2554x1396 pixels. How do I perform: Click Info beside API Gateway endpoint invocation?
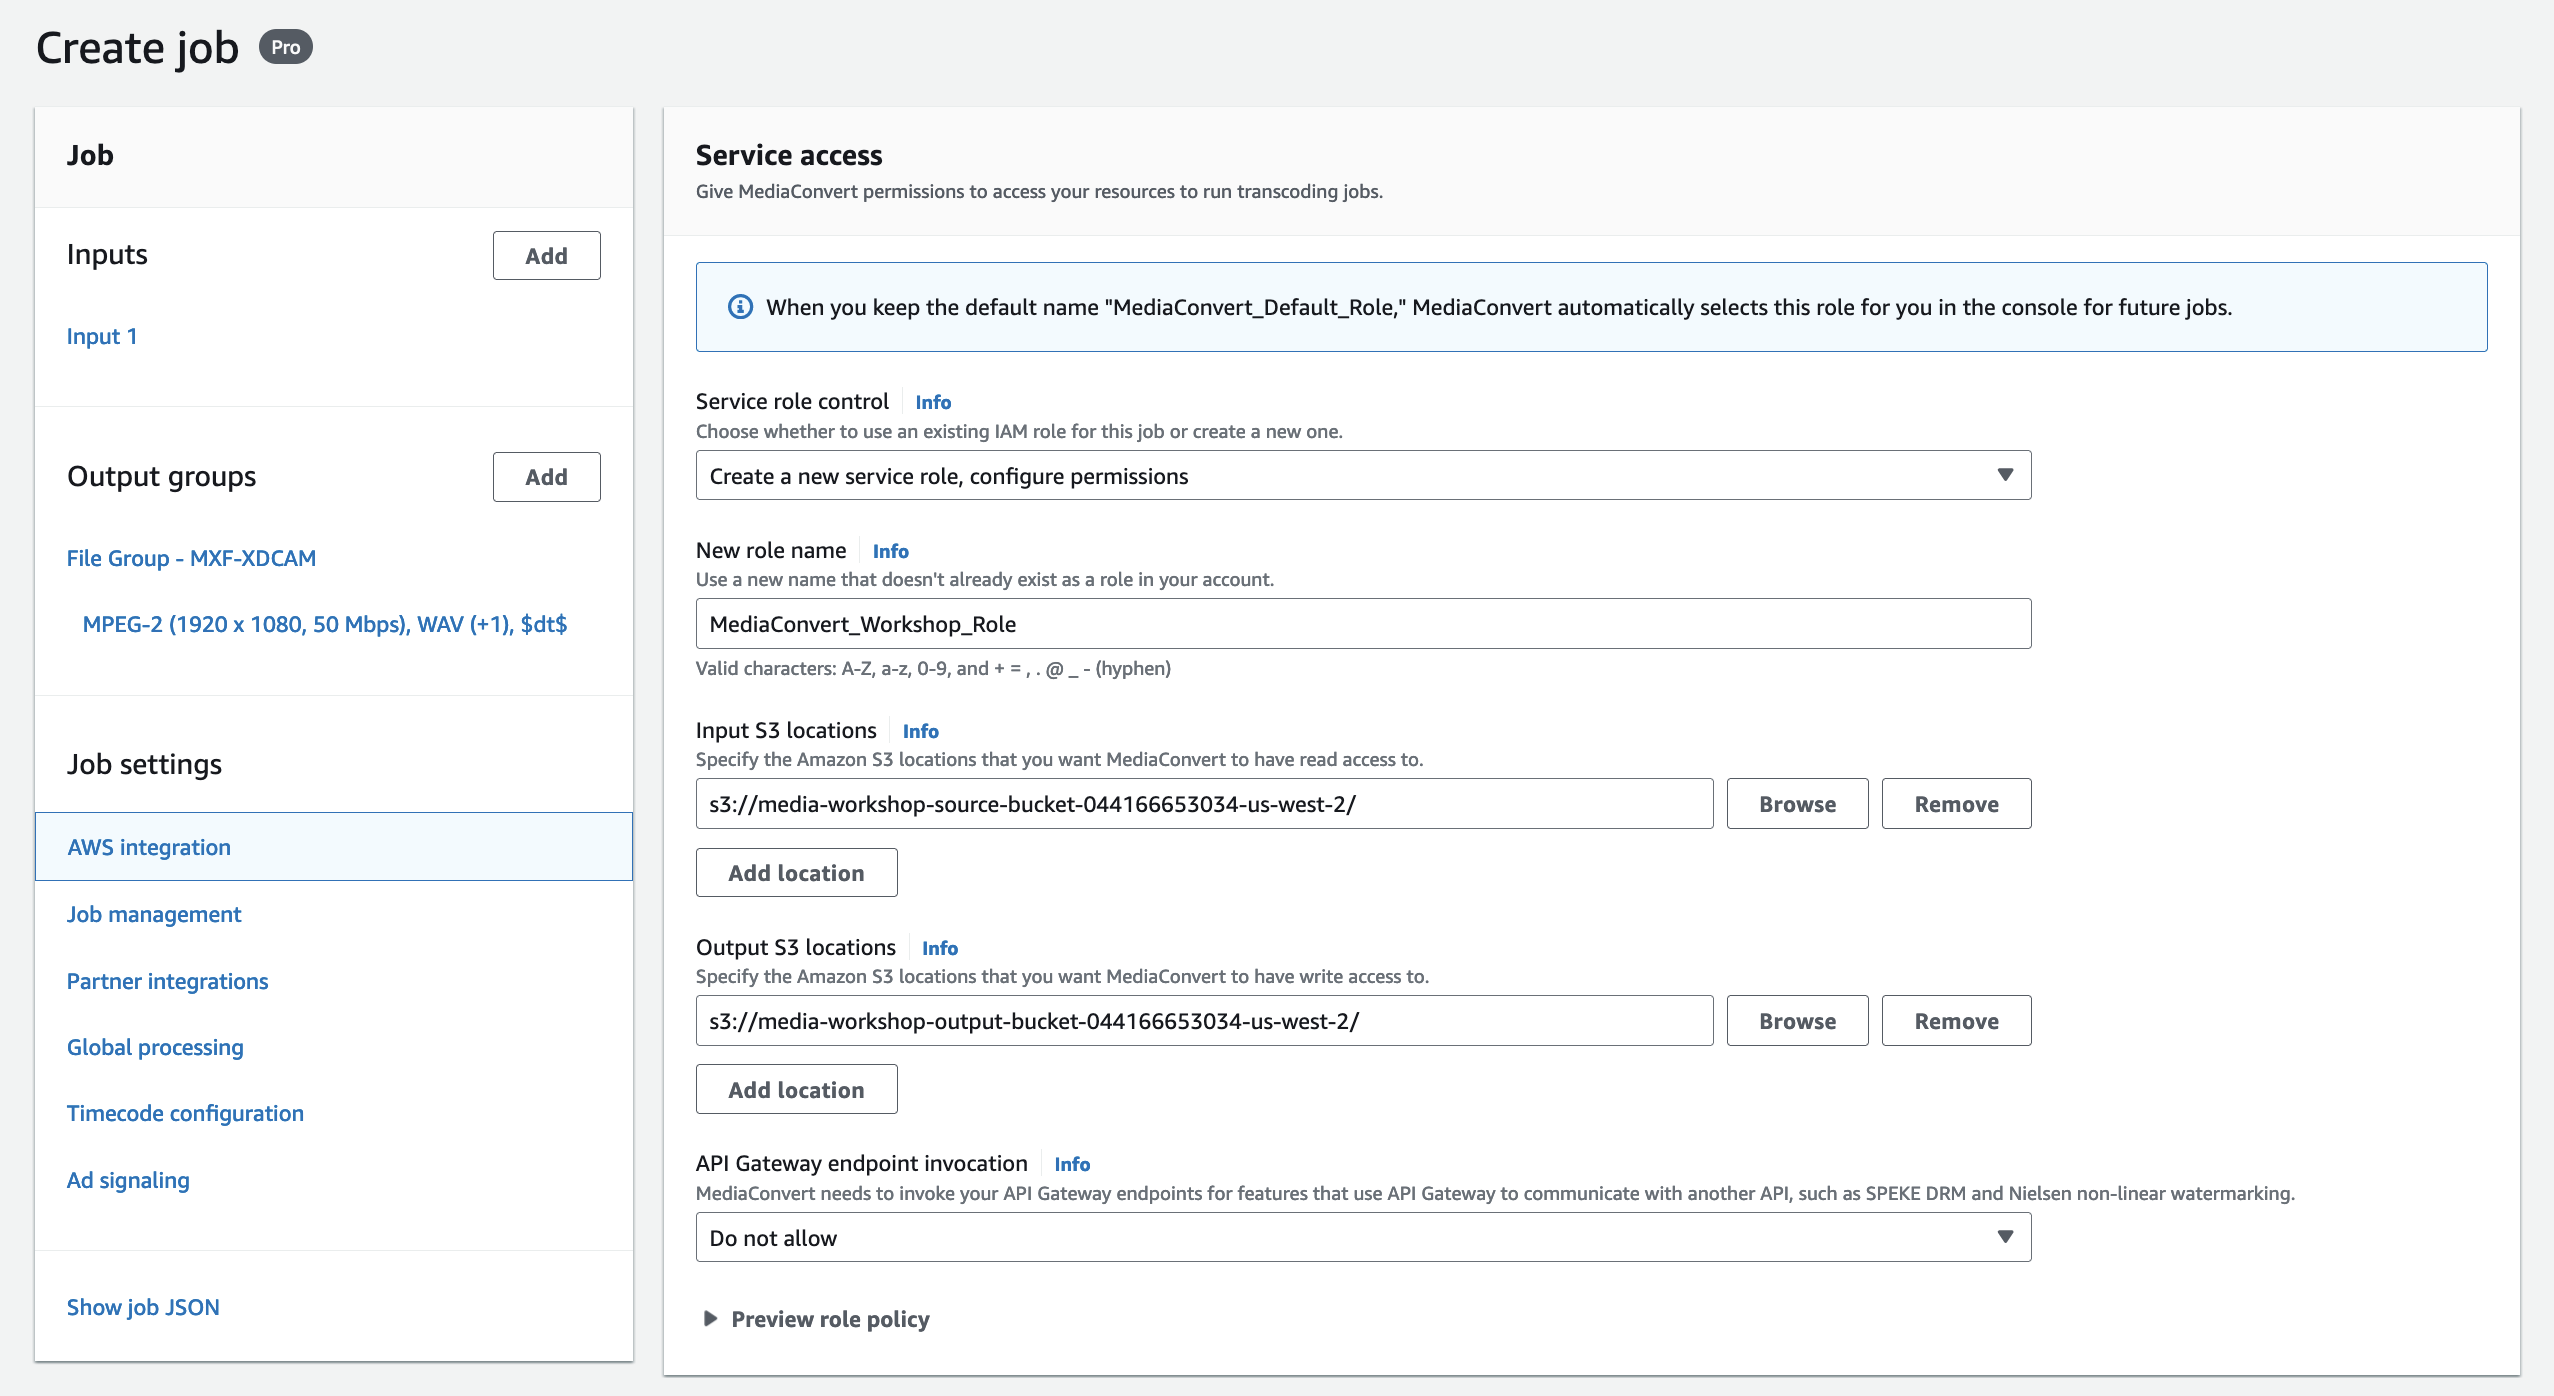coord(1071,1164)
